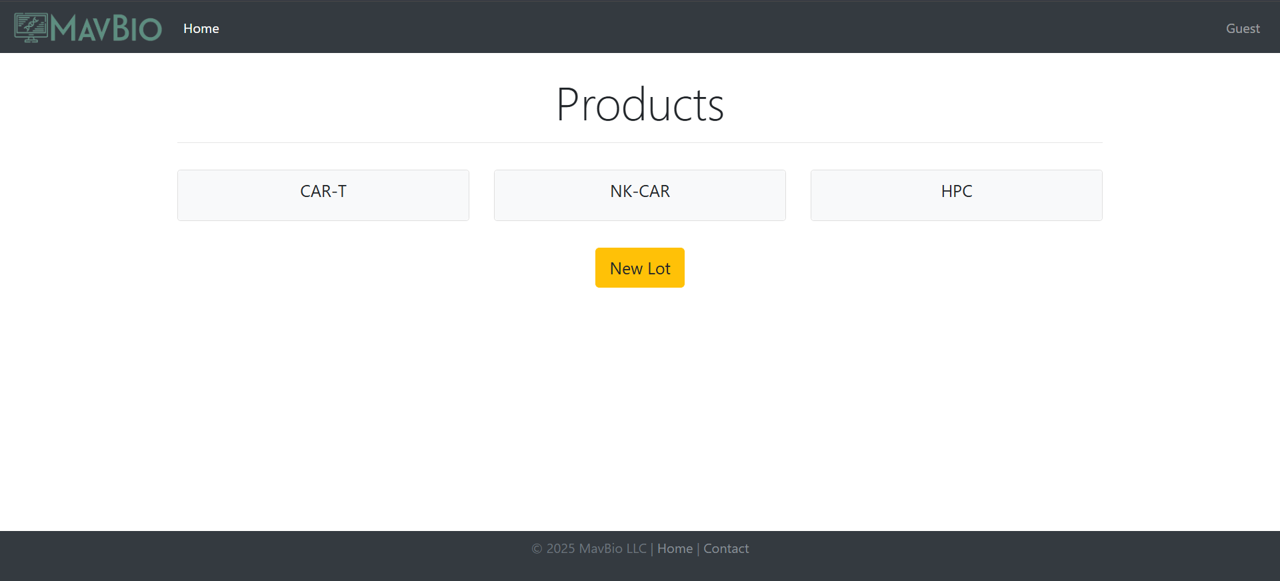Viewport: 1280px width, 581px height.
Task: Select the NK-CAR product card
Action: pos(640,194)
